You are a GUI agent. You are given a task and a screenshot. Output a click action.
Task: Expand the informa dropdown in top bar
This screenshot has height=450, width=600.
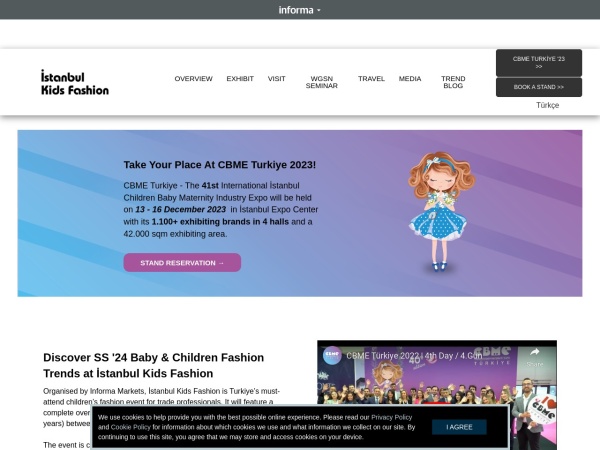[299, 10]
